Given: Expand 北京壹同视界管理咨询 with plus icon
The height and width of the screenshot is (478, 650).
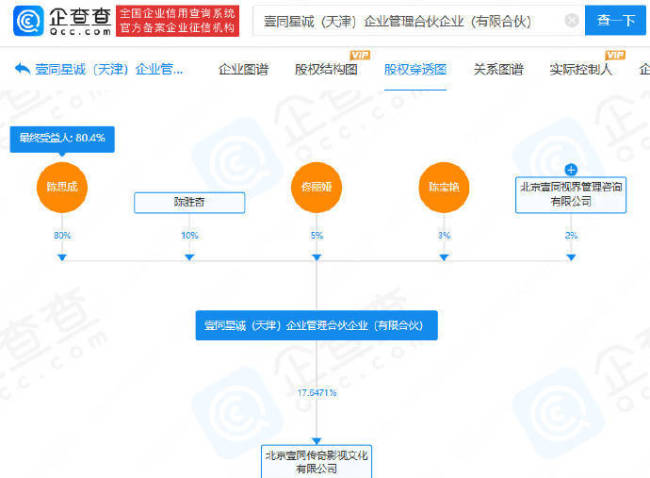Looking at the screenshot, I should (x=571, y=170).
